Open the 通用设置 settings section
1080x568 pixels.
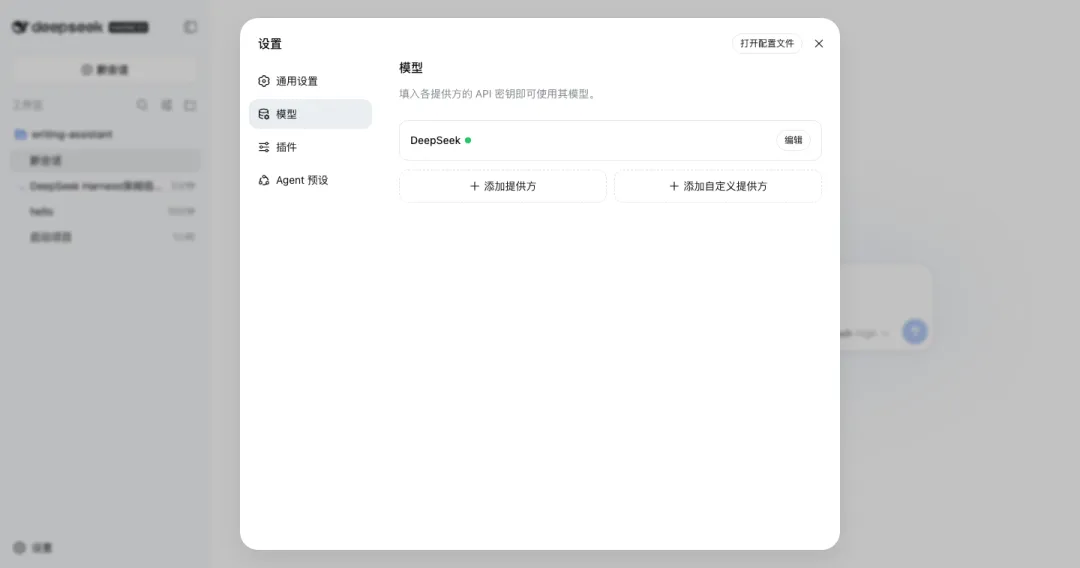coord(310,81)
